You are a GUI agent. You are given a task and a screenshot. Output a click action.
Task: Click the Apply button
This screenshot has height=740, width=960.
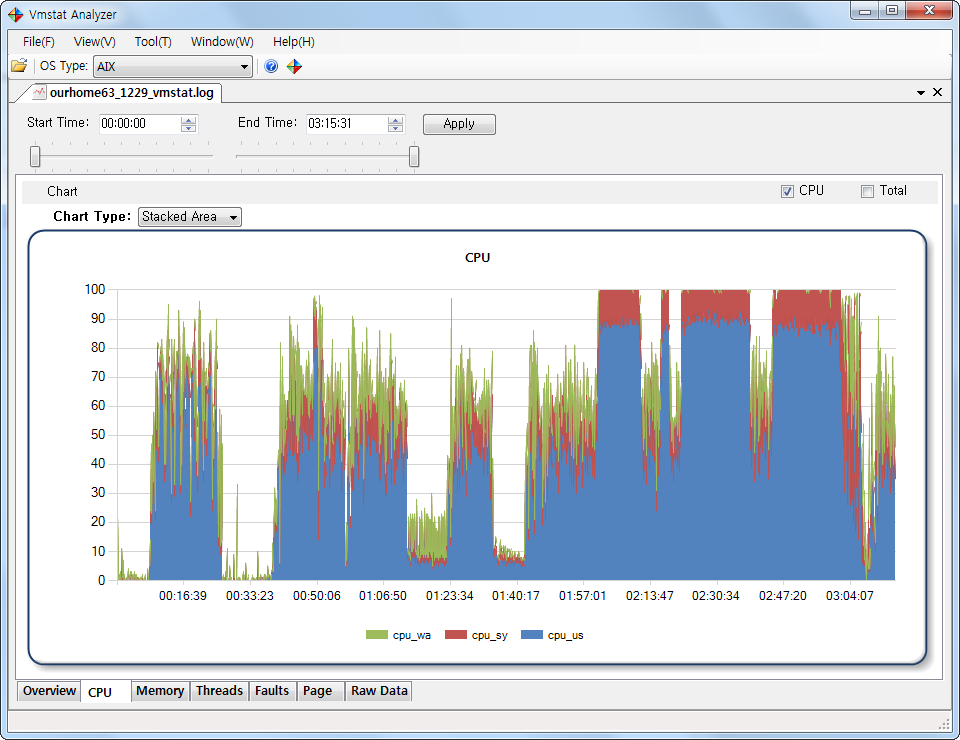[x=459, y=124]
